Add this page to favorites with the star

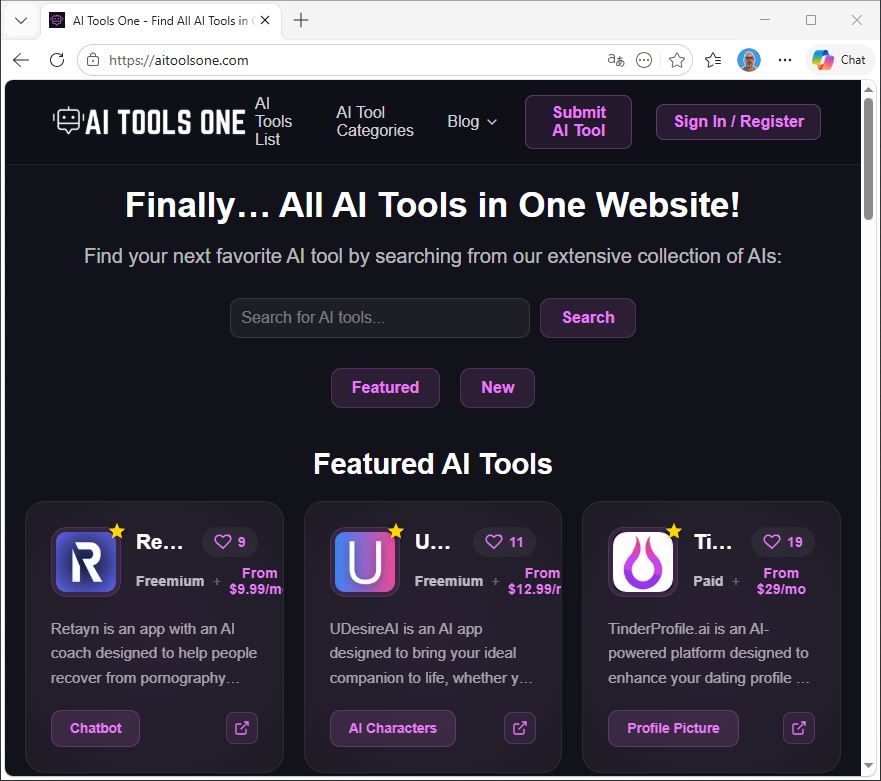point(677,60)
